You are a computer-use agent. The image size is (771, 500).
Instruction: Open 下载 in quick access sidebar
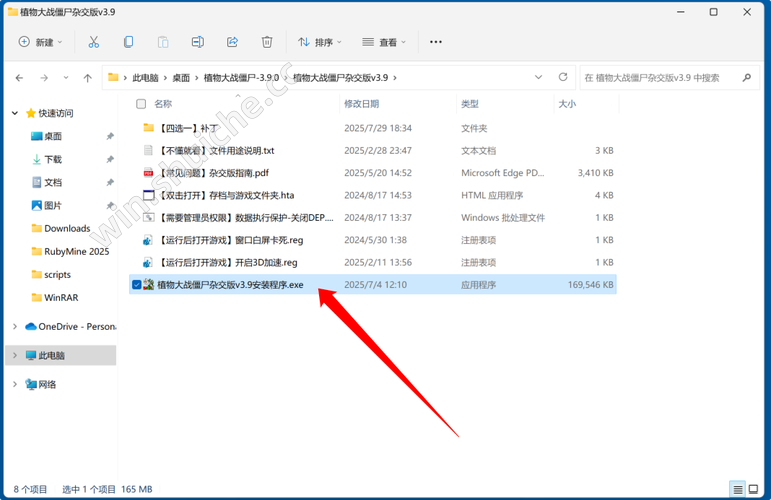coord(53,159)
